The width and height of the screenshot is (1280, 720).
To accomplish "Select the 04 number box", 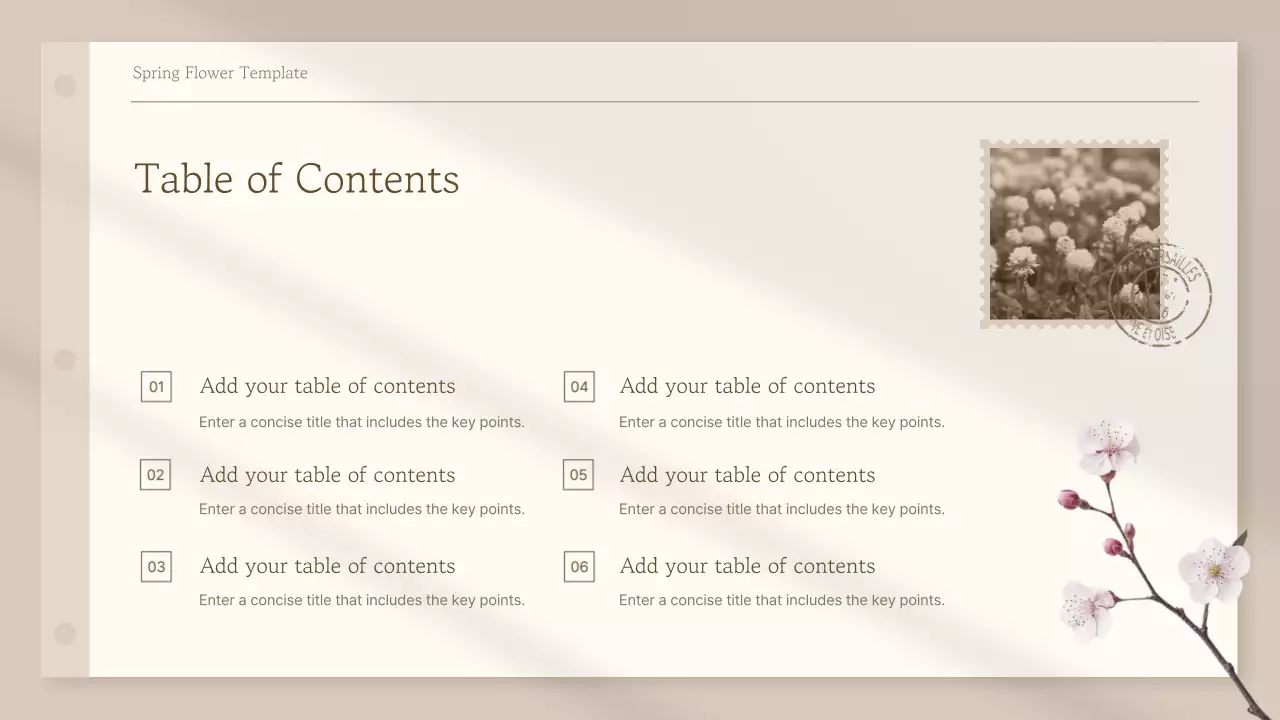I will (579, 387).
